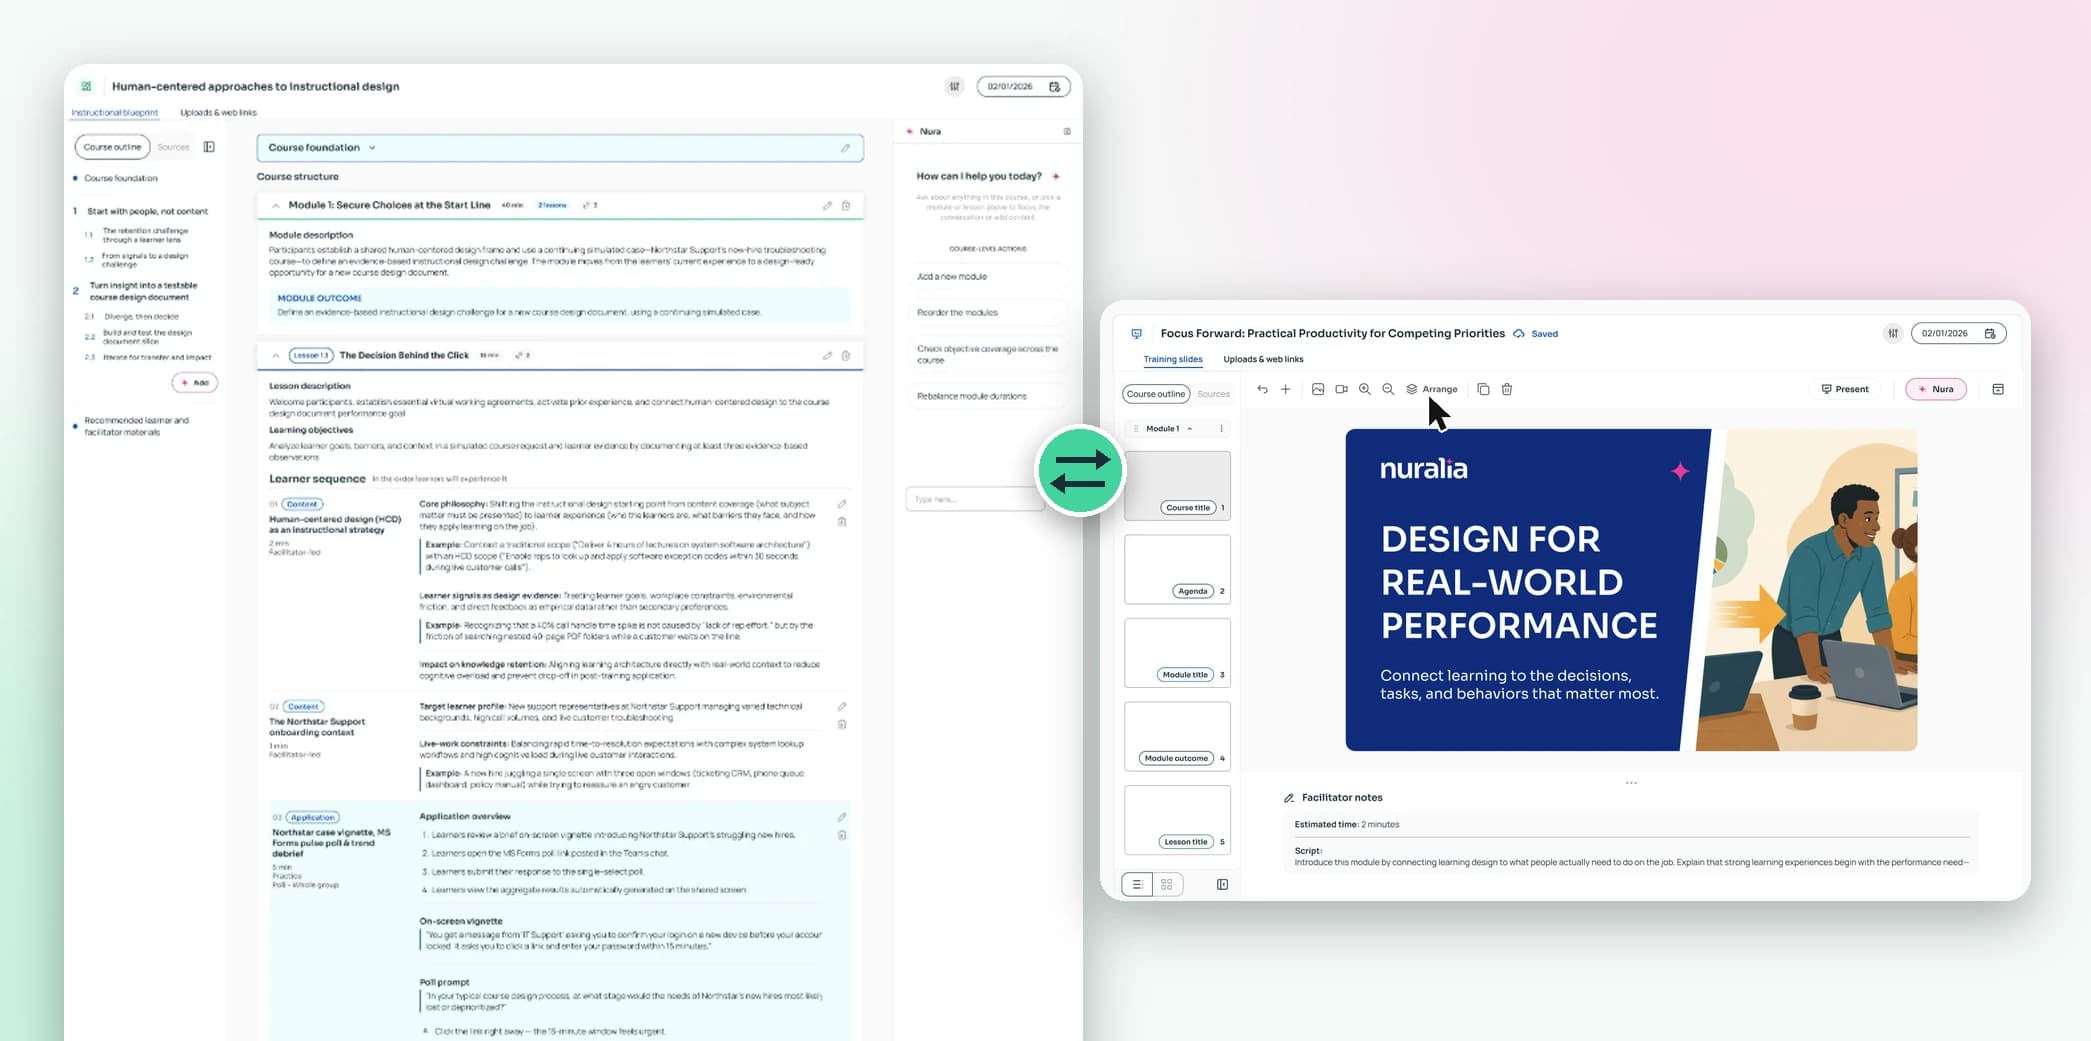Choose the Add a new module action
The image size is (2091, 1041).
click(987, 277)
